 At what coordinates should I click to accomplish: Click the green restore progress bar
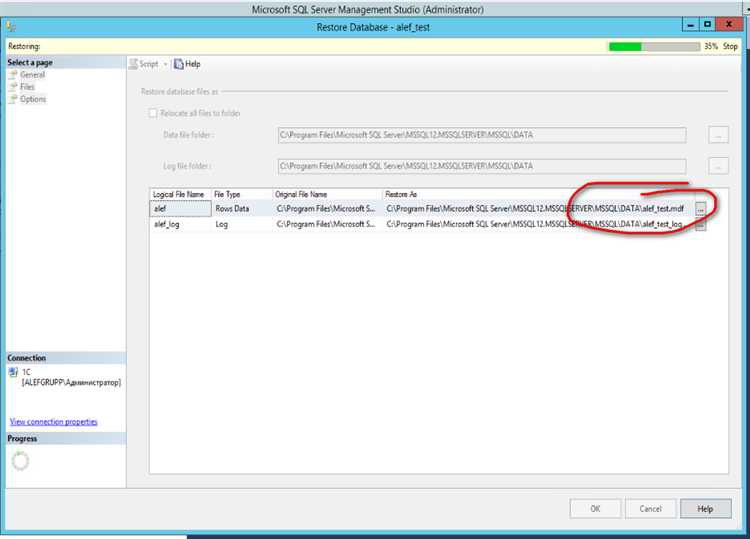654,46
